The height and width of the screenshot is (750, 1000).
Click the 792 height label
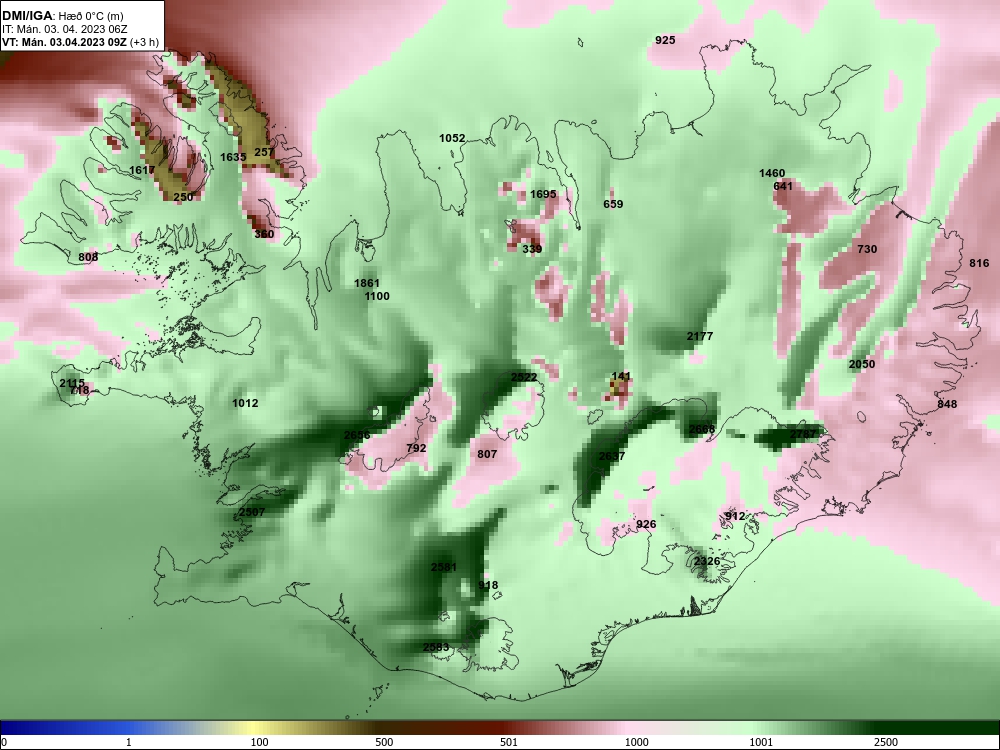coord(416,449)
